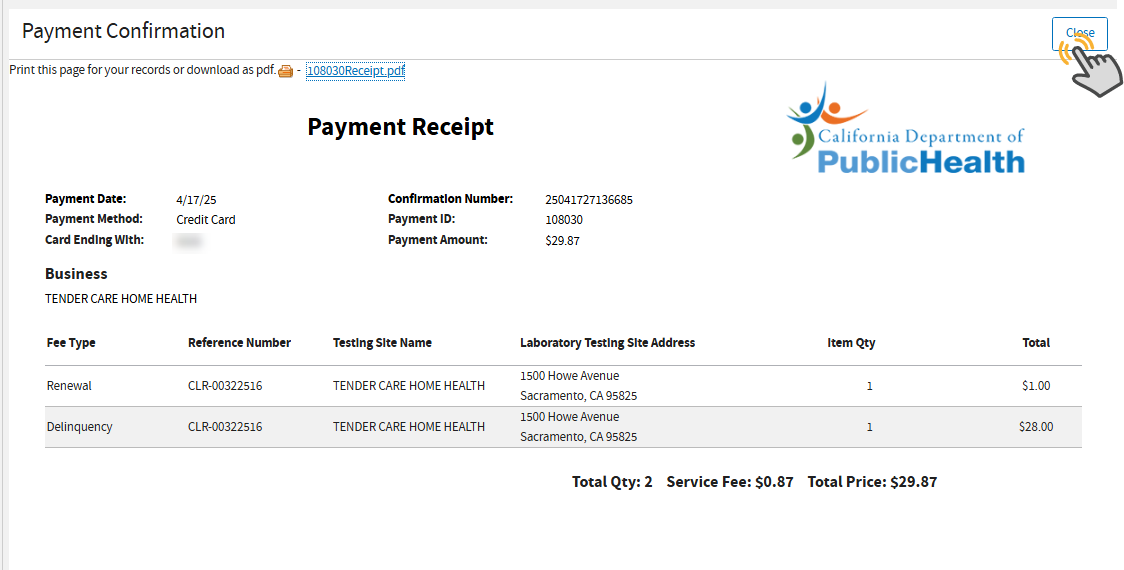This screenshot has width=1124, height=570.
Task: Click the $28.00 Delinquency total
Action: (1035, 427)
